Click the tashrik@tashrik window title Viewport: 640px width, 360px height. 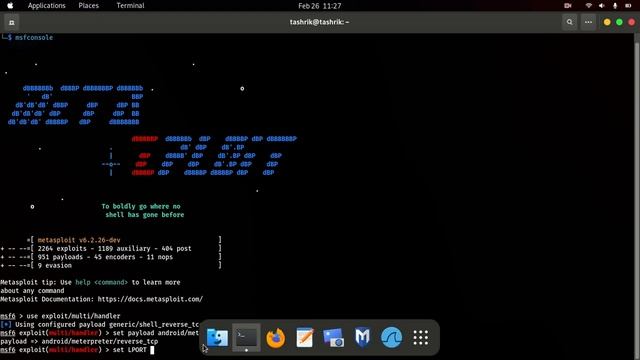(x=319, y=22)
